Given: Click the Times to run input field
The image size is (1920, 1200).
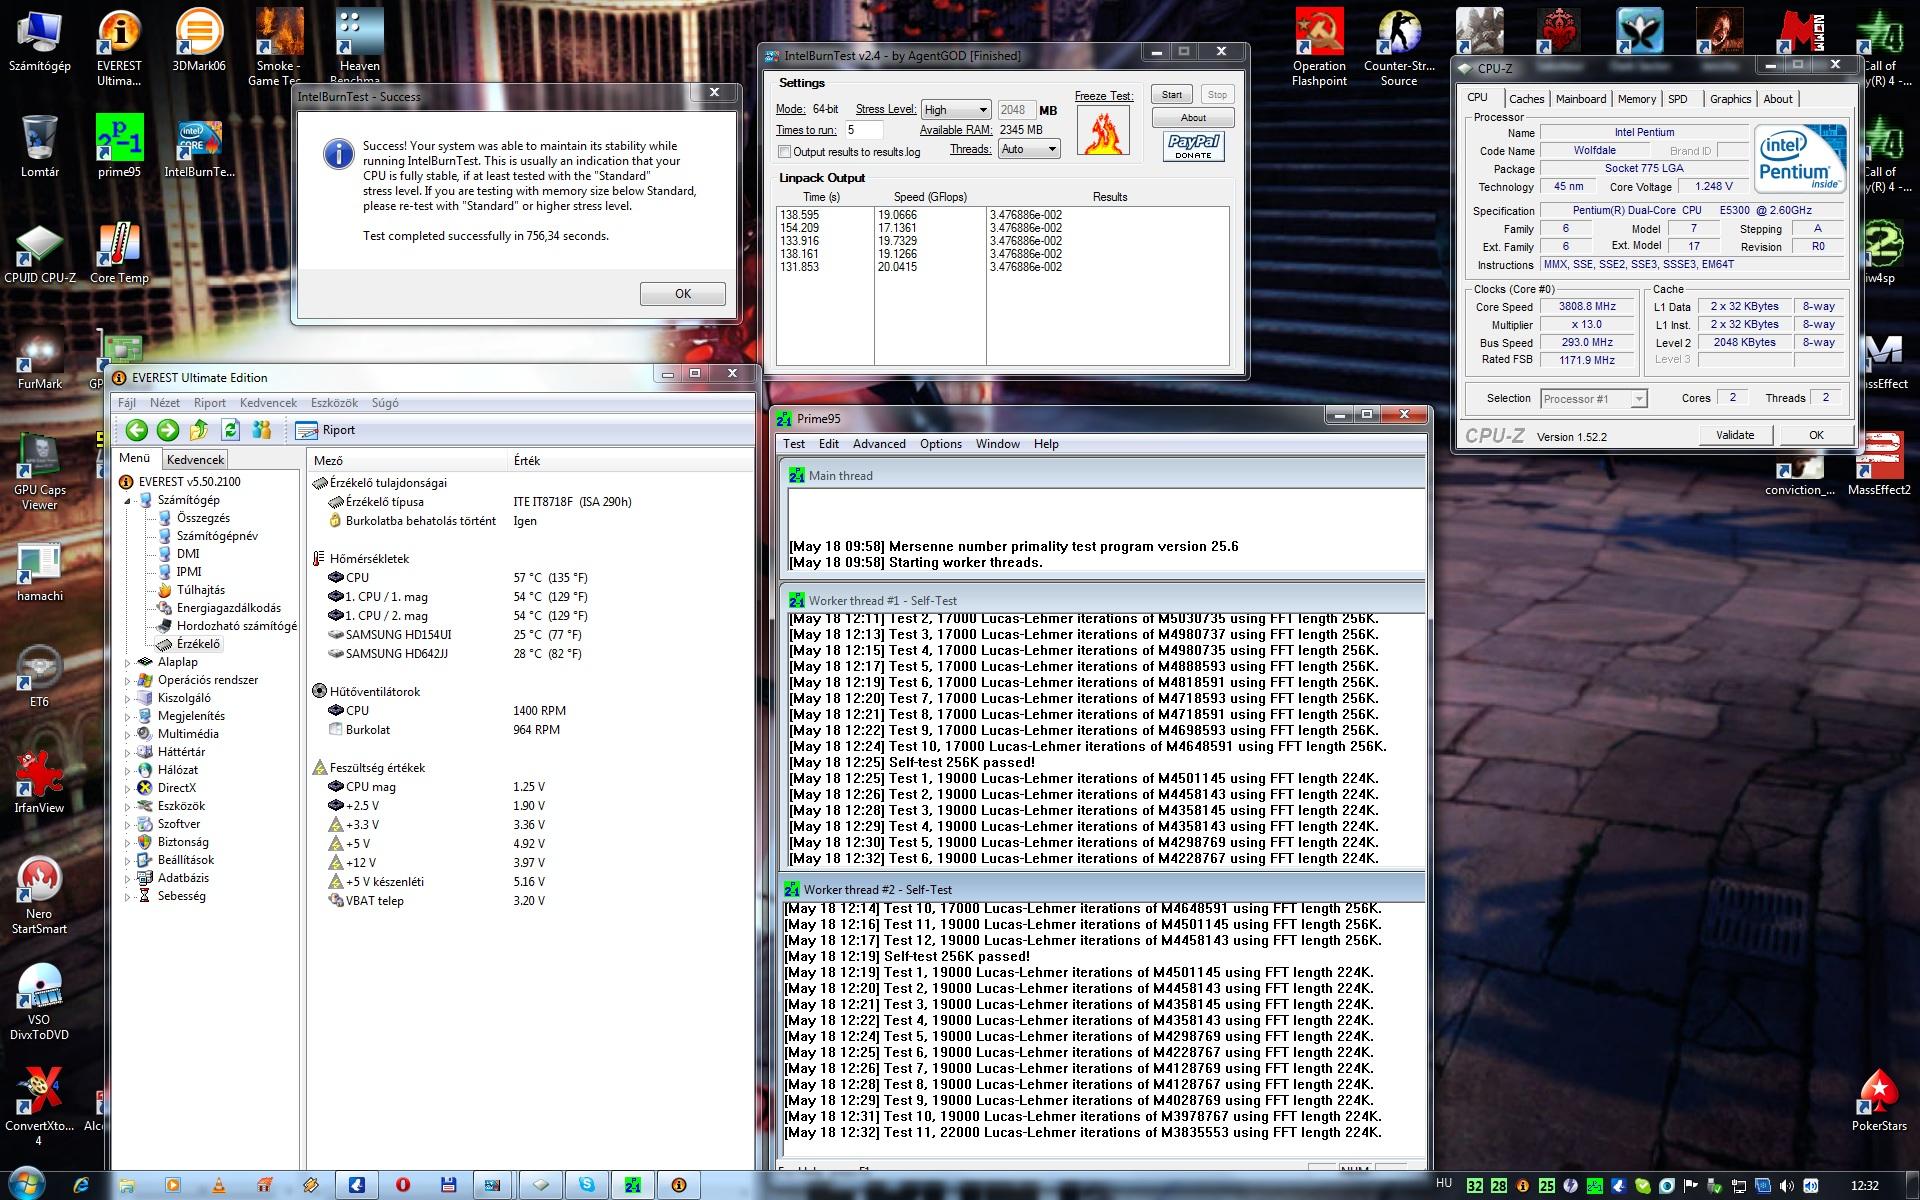Looking at the screenshot, I should pos(864,130).
